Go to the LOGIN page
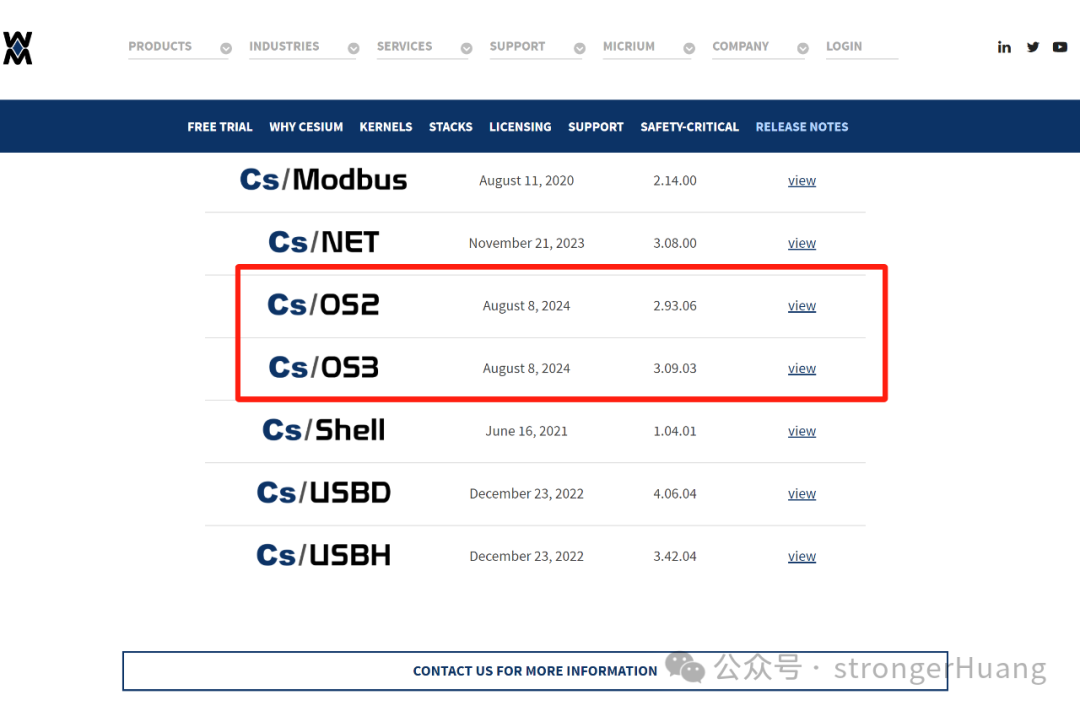This screenshot has height=711, width=1080. 844,46
